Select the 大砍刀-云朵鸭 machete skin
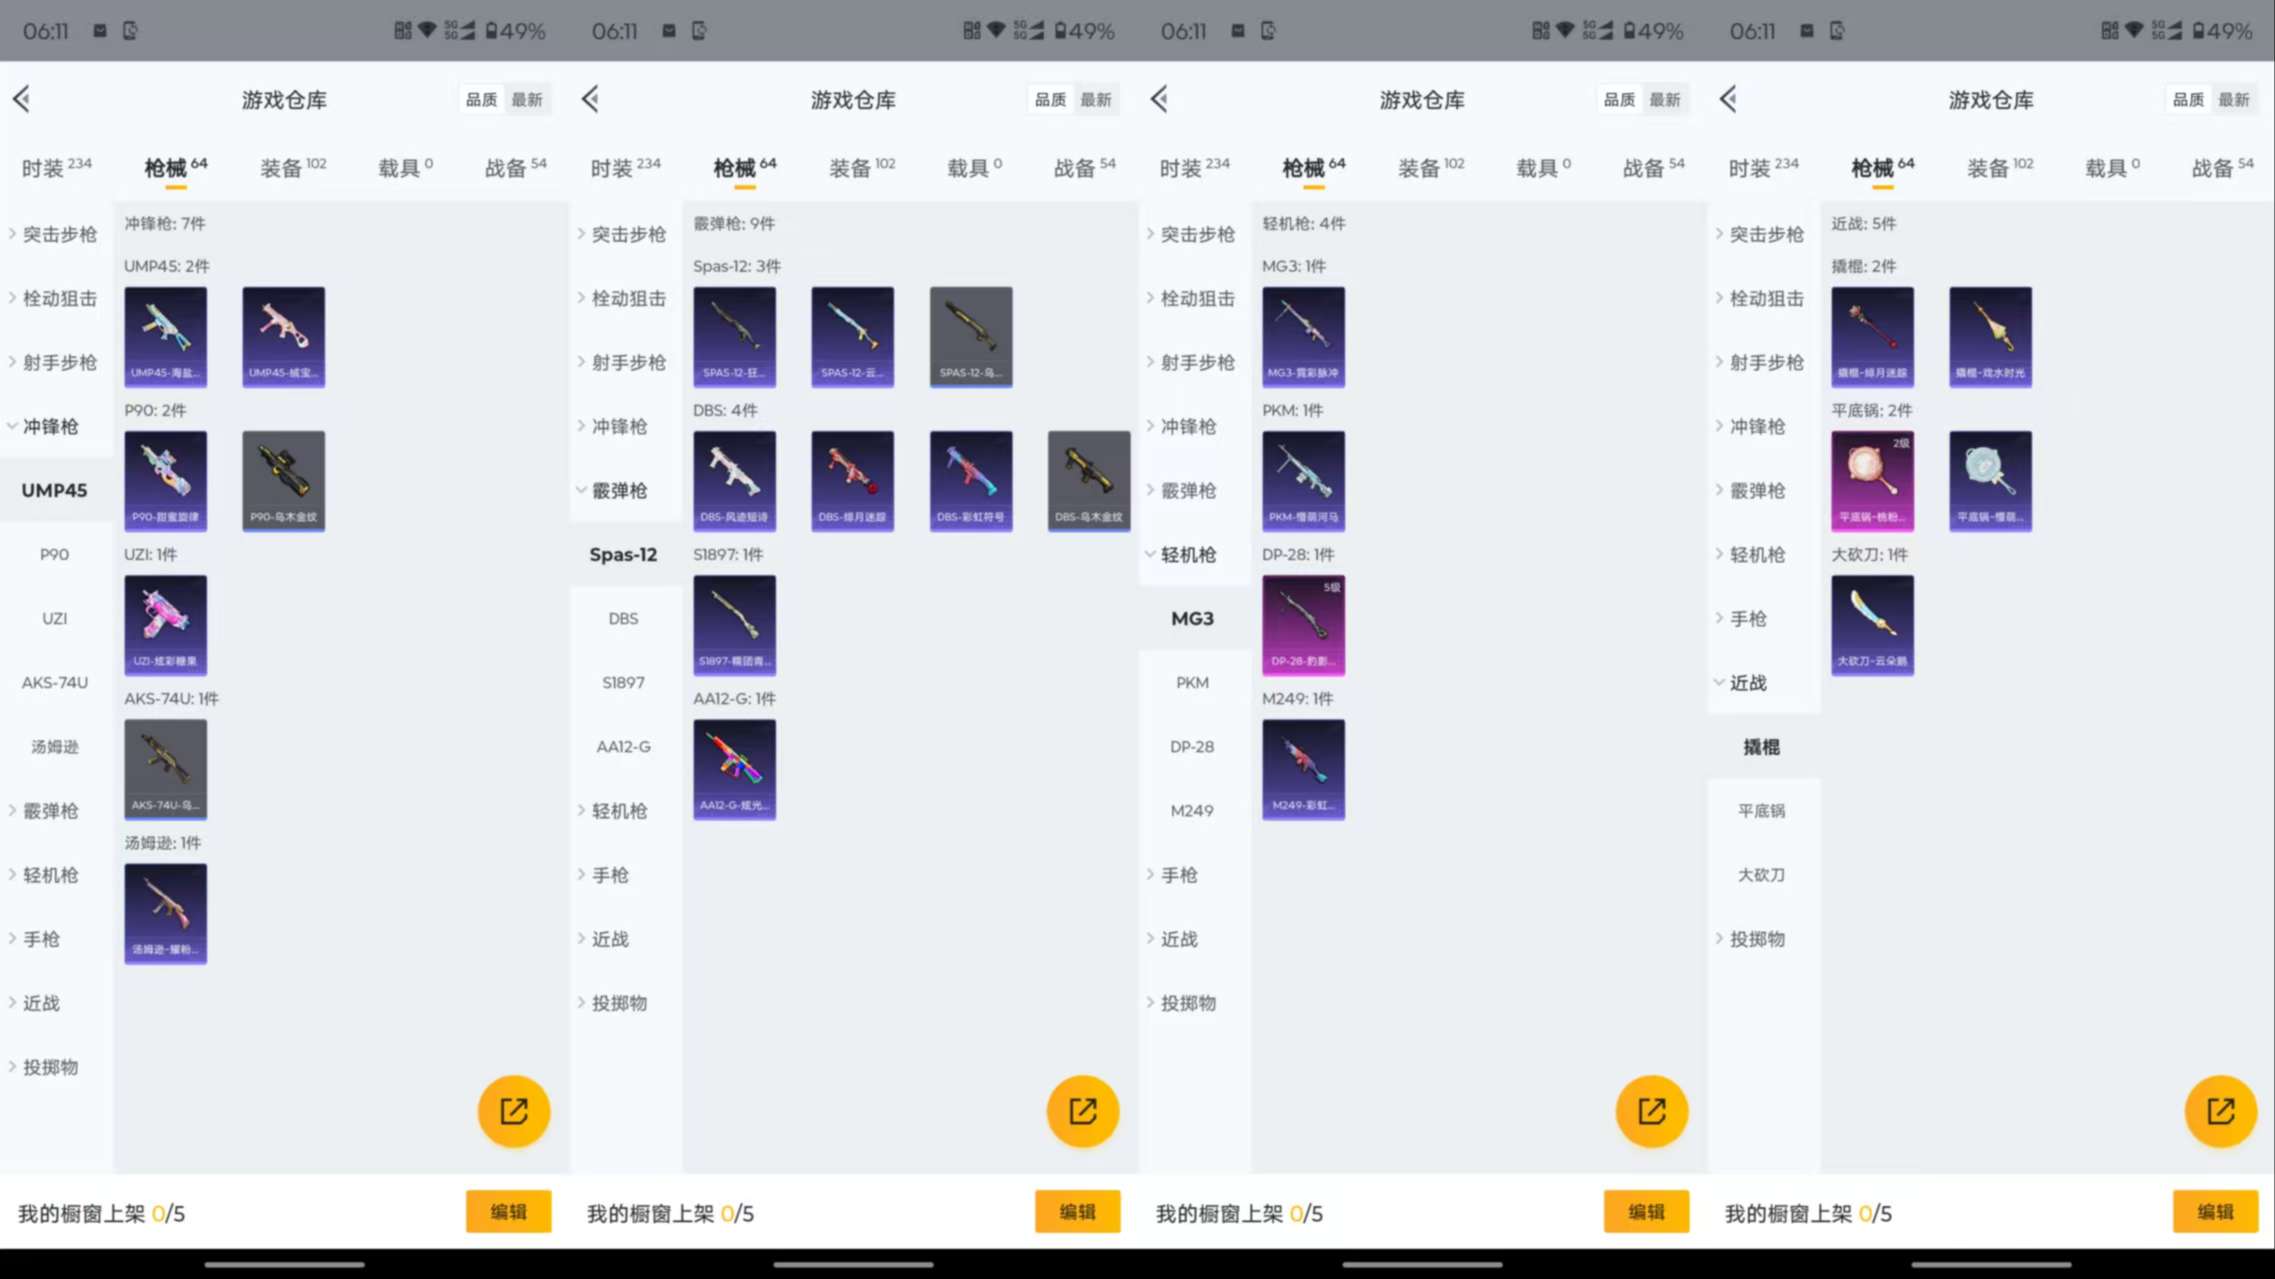Viewport: 2275px width, 1279px height. pos(1872,624)
